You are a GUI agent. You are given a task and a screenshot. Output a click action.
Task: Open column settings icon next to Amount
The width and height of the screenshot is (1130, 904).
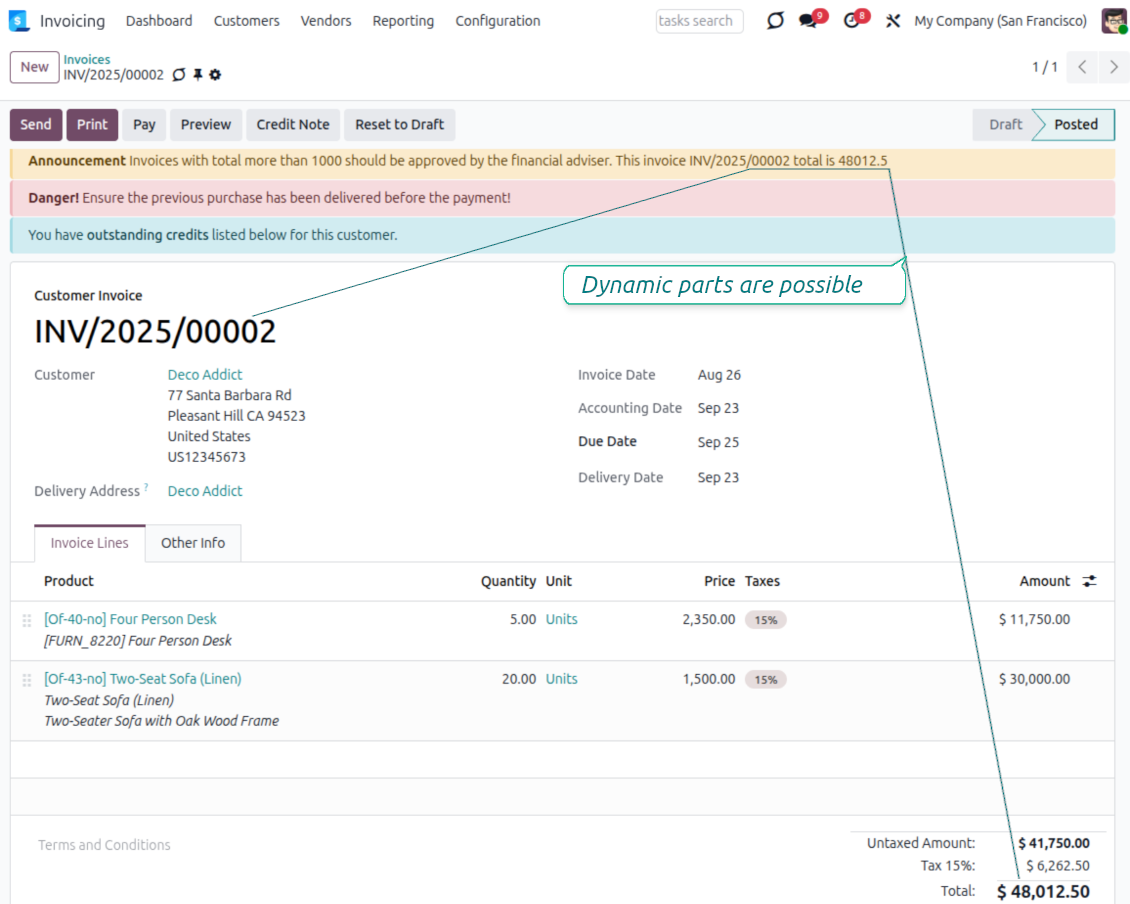tap(1089, 581)
